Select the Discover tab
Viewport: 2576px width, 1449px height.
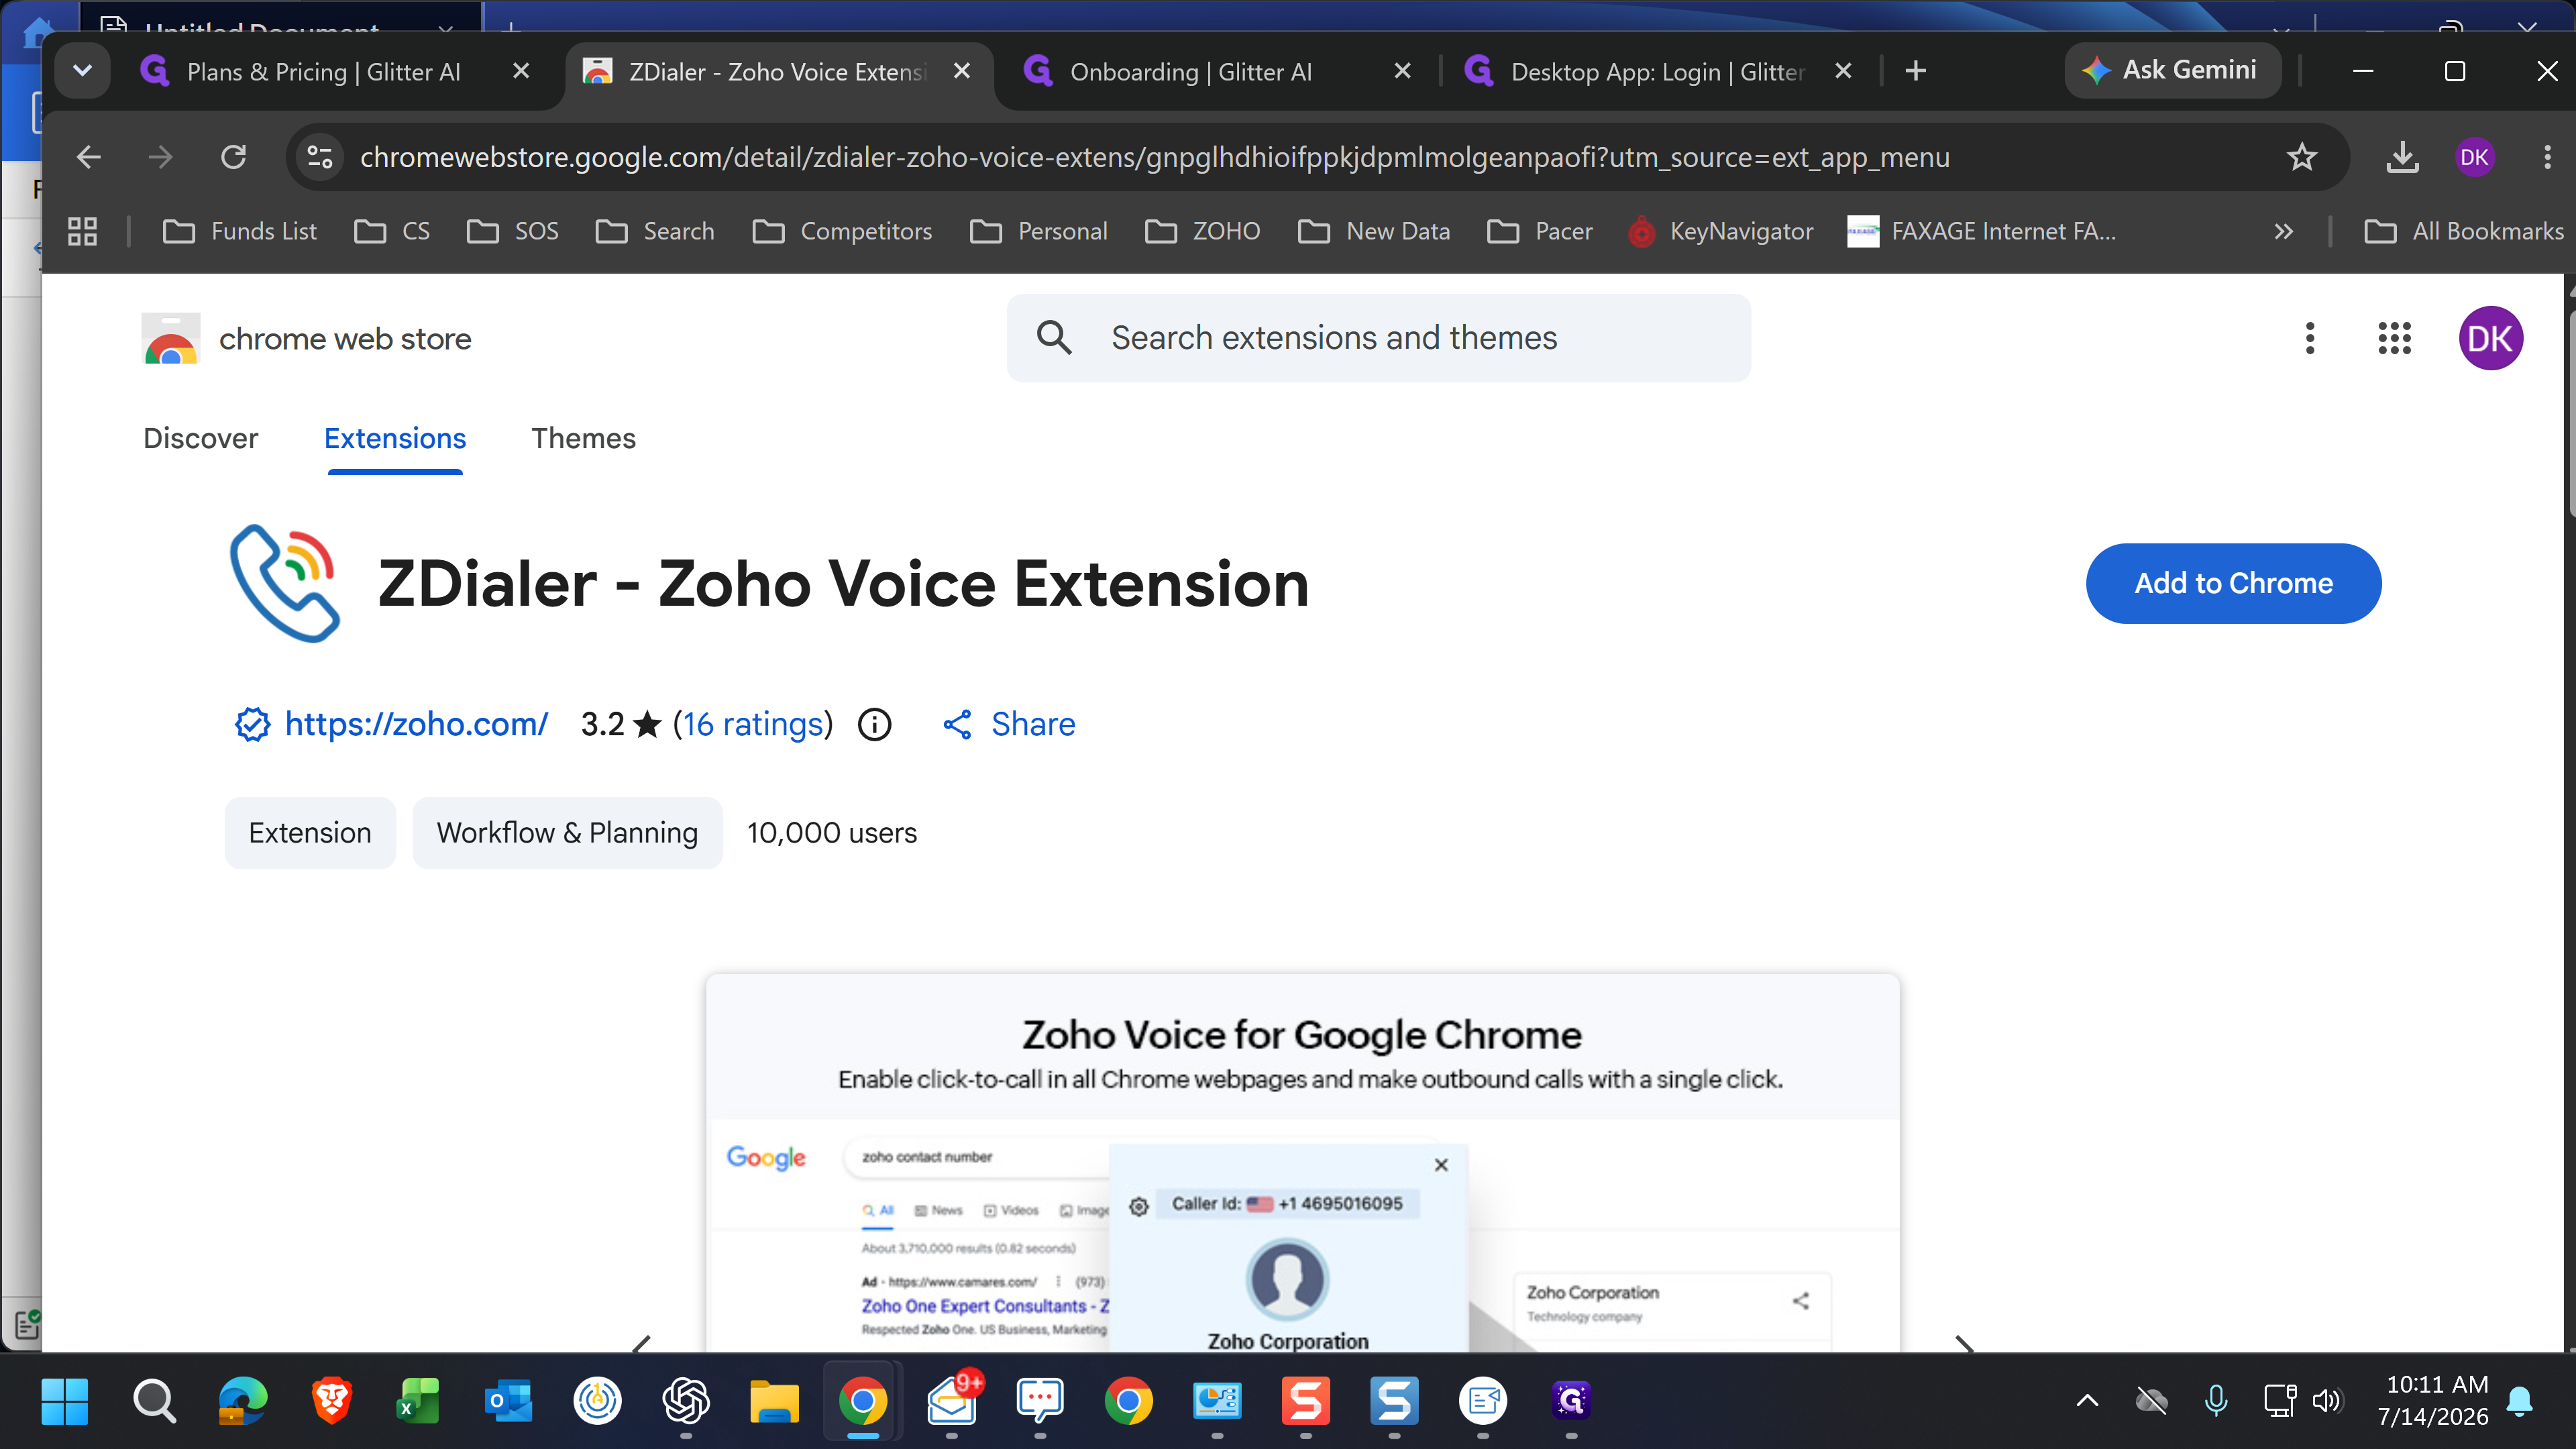click(201, 438)
